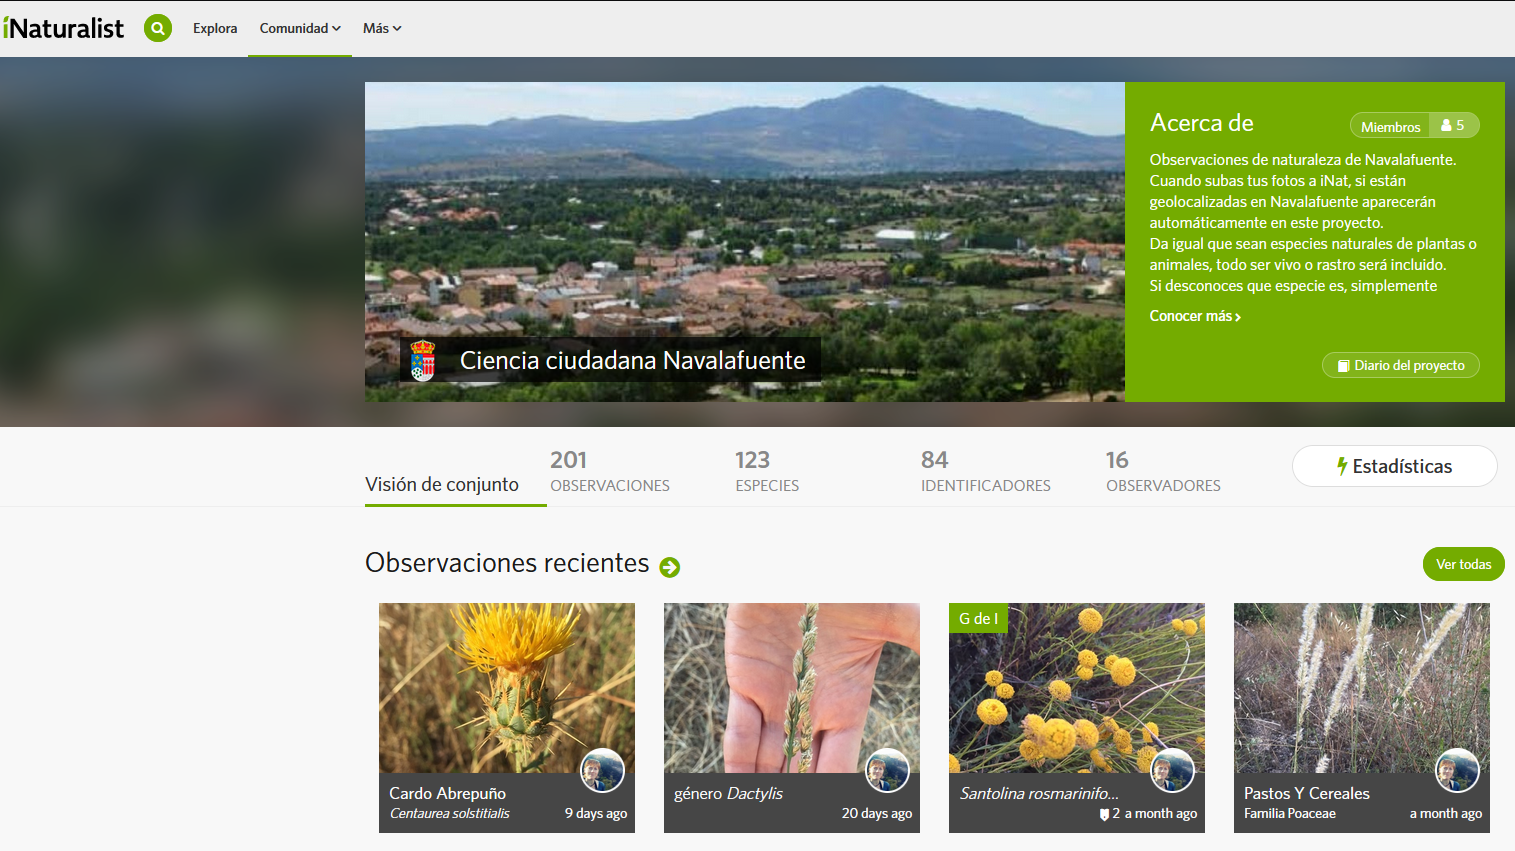Open the Santolina rosmarinifolia observation photo
Viewport: 1515px width, 851px height.
click(x=1076, y=687)
